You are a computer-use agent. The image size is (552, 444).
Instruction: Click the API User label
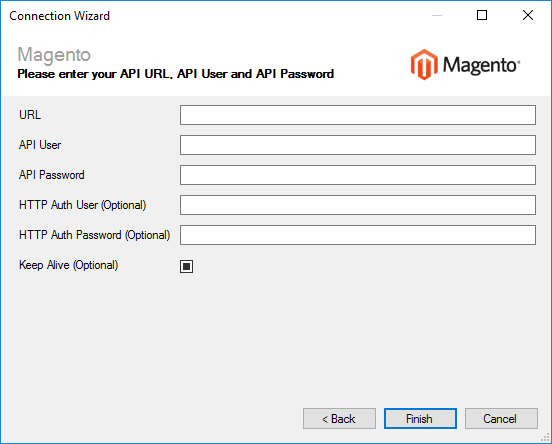point(40,145)
